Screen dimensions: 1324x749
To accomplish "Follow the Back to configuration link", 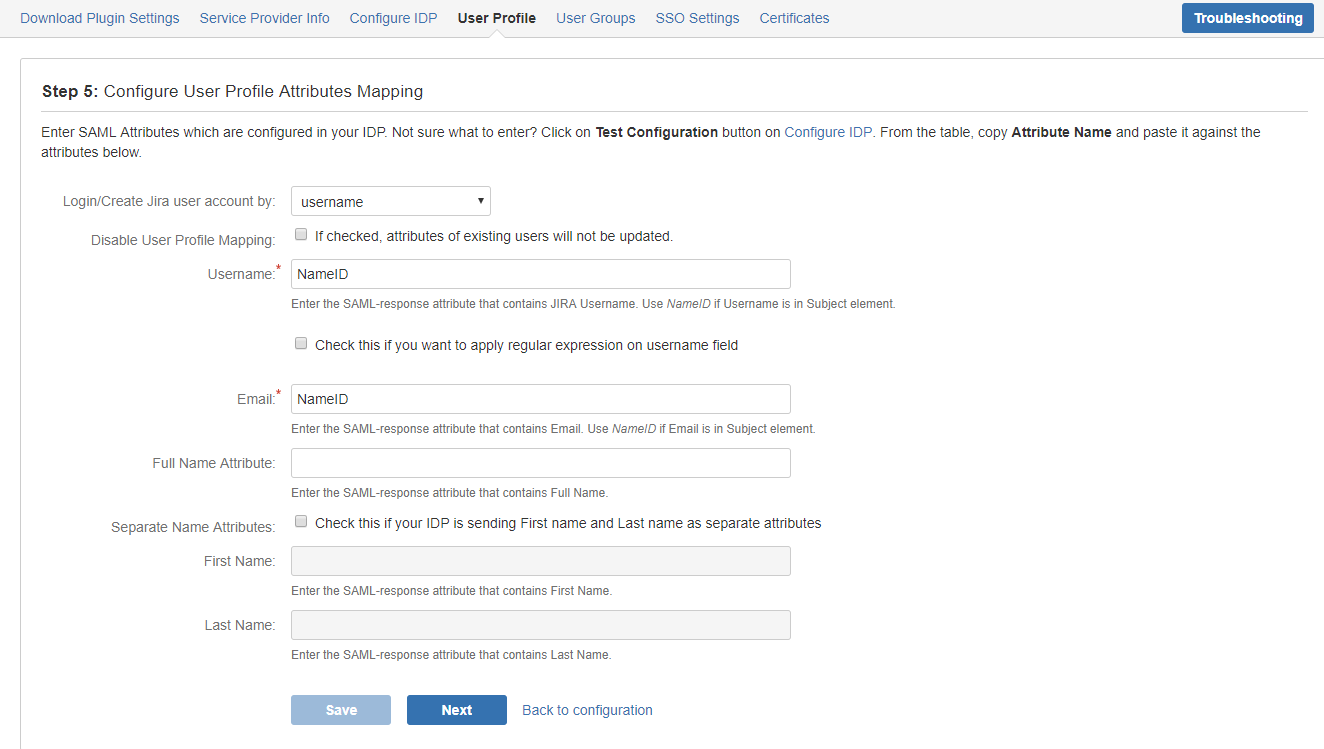I will tap(587, 710).
